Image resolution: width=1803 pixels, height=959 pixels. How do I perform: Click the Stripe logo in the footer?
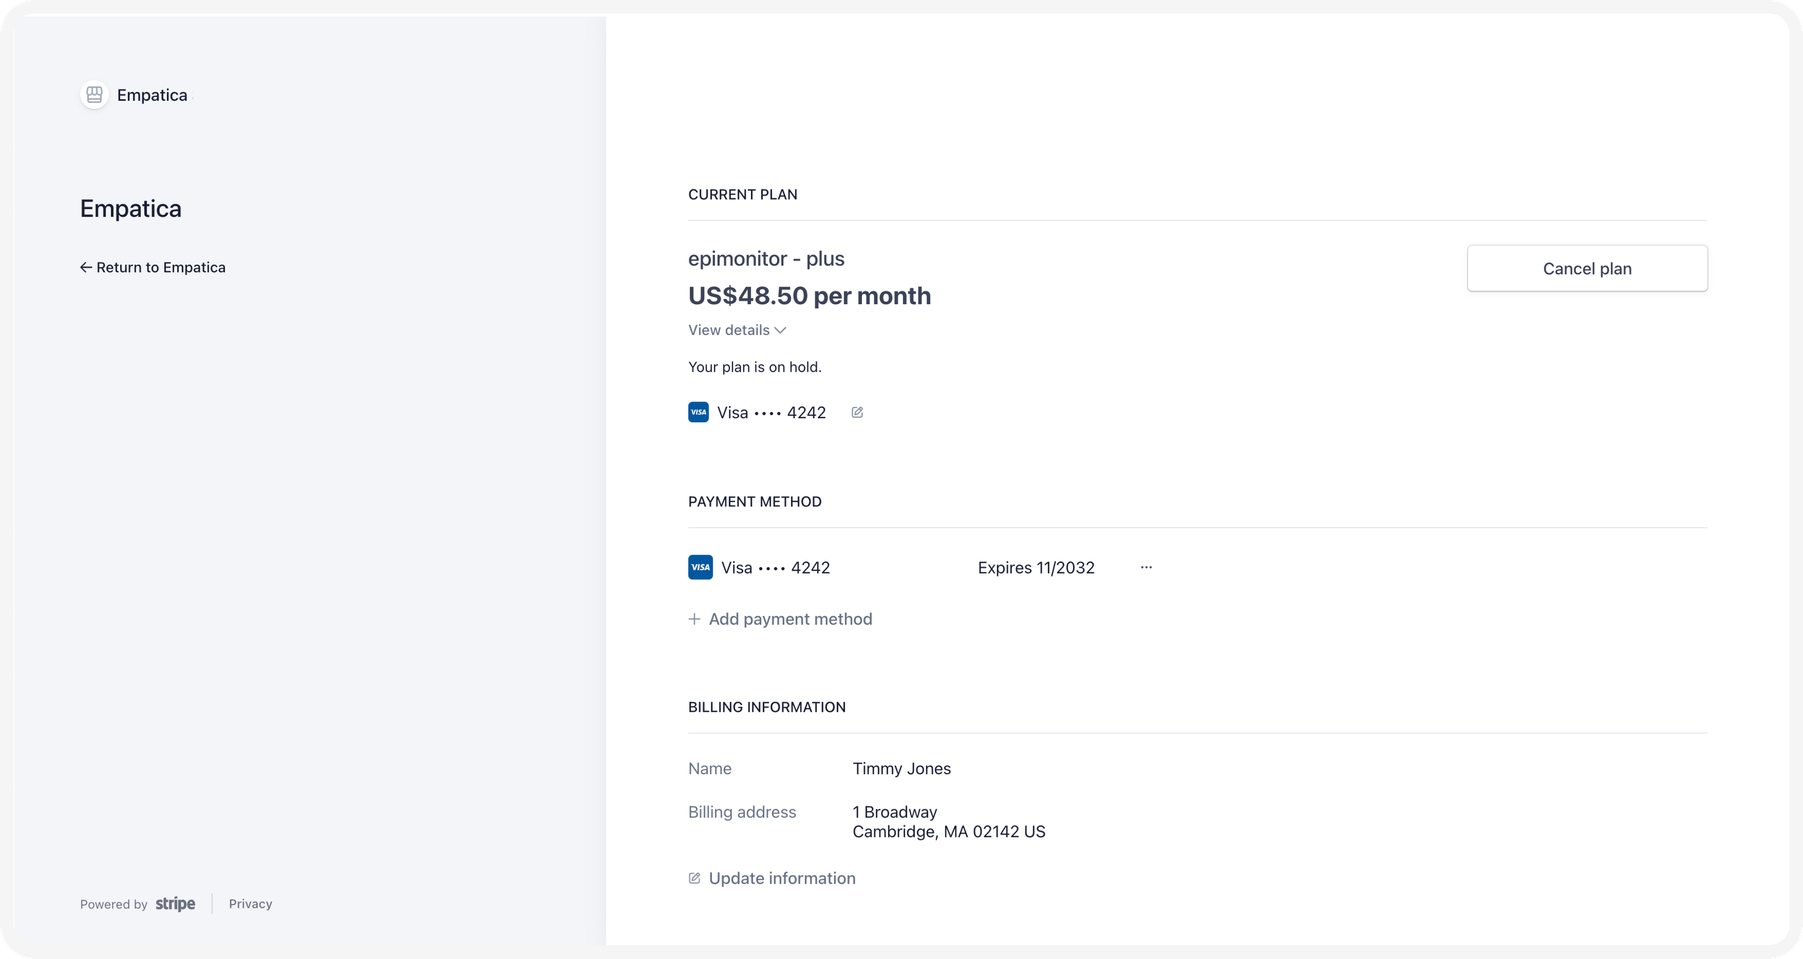click(176, 904)
